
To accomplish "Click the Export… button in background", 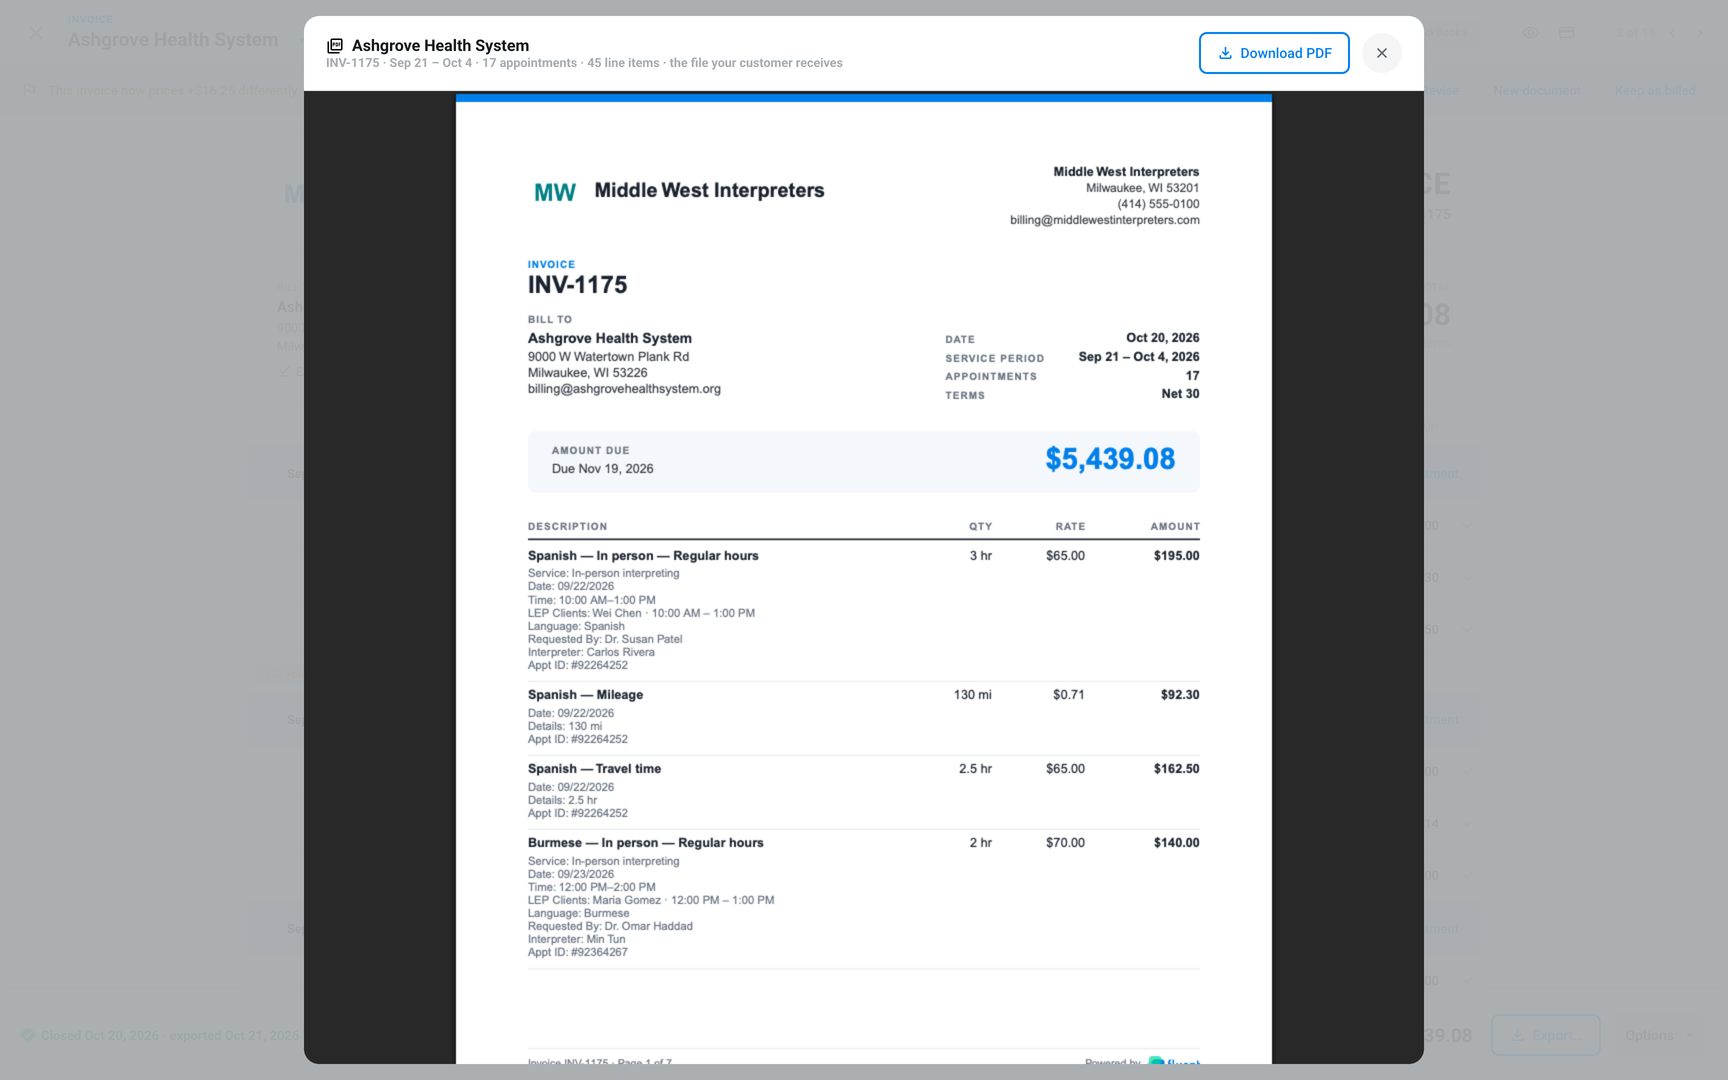I will pos(1545,1035).
